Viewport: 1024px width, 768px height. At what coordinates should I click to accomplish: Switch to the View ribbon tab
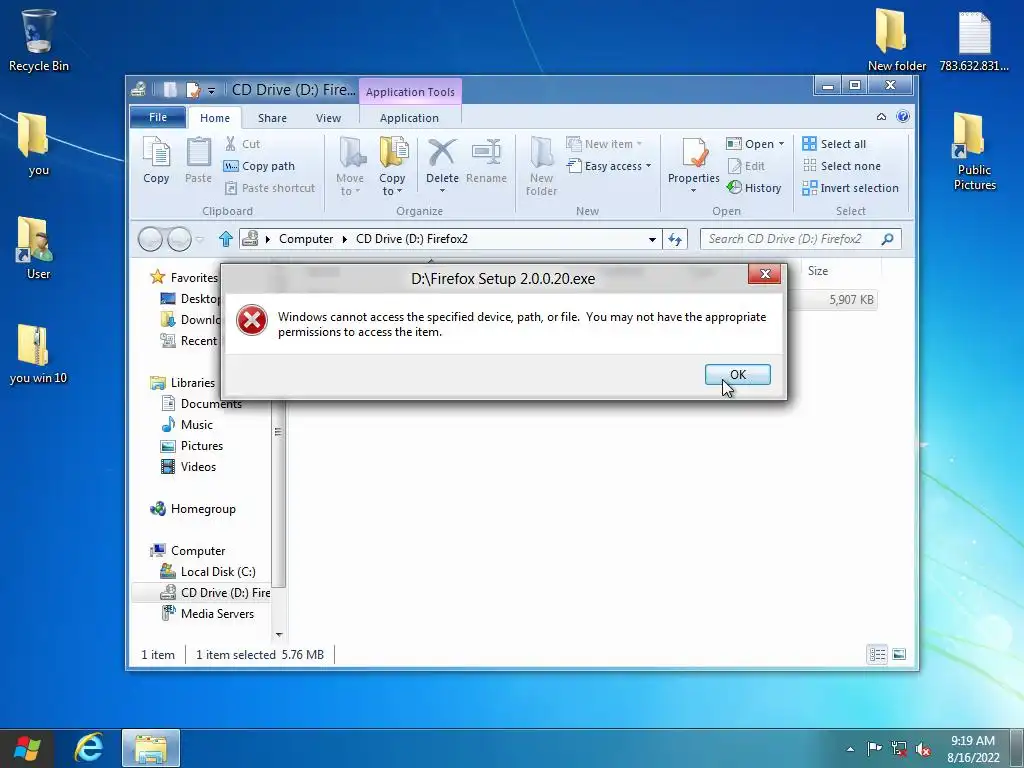[328, 118]
